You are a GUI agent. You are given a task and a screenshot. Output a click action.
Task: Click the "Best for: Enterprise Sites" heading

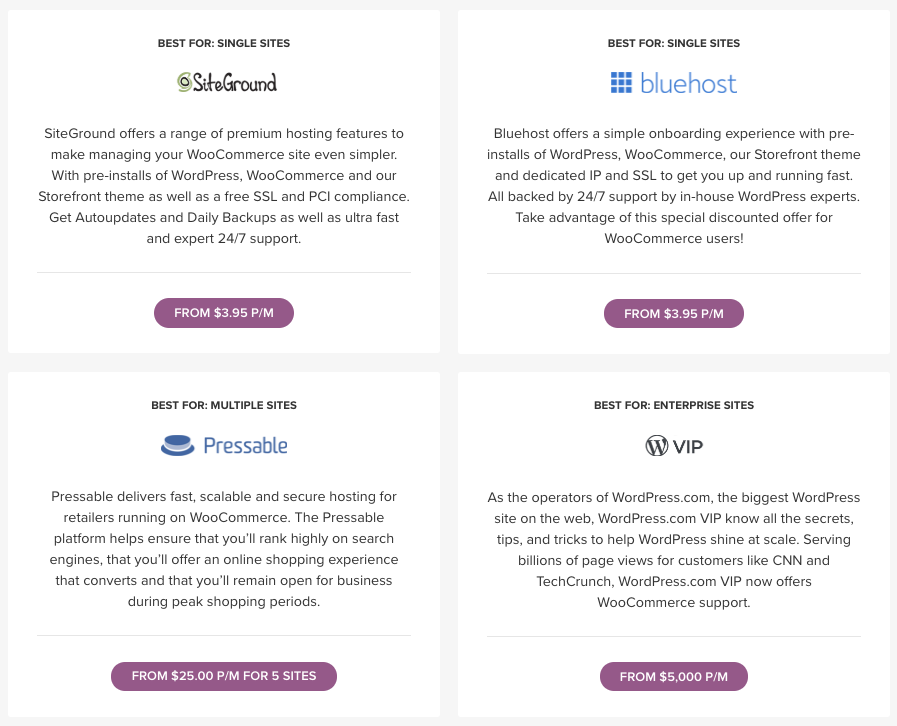point(674,405)
